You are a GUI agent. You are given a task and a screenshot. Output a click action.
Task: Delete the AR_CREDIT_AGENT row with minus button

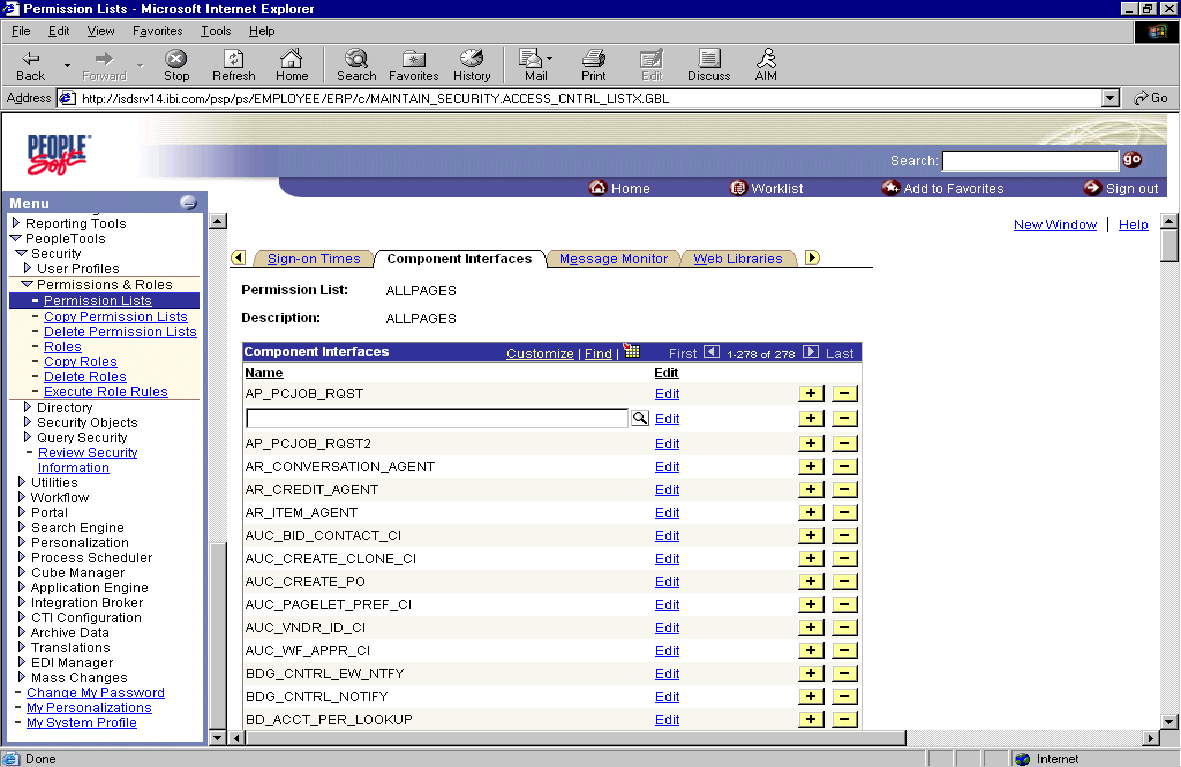pyautogui.click(x=844, y=490)
